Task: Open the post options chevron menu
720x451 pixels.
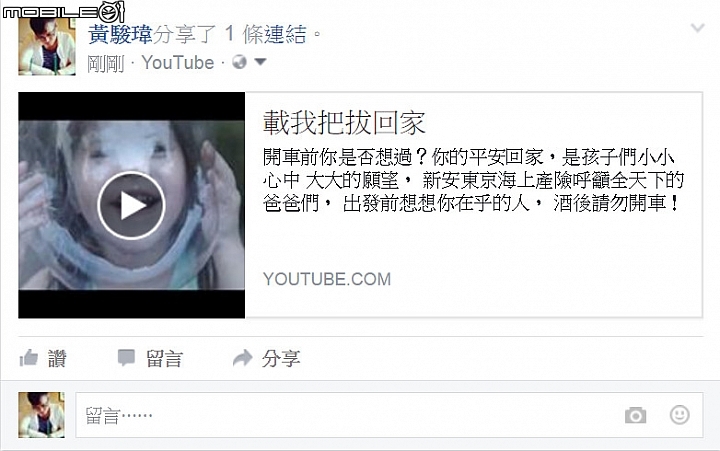Action: tap(698, 28)
